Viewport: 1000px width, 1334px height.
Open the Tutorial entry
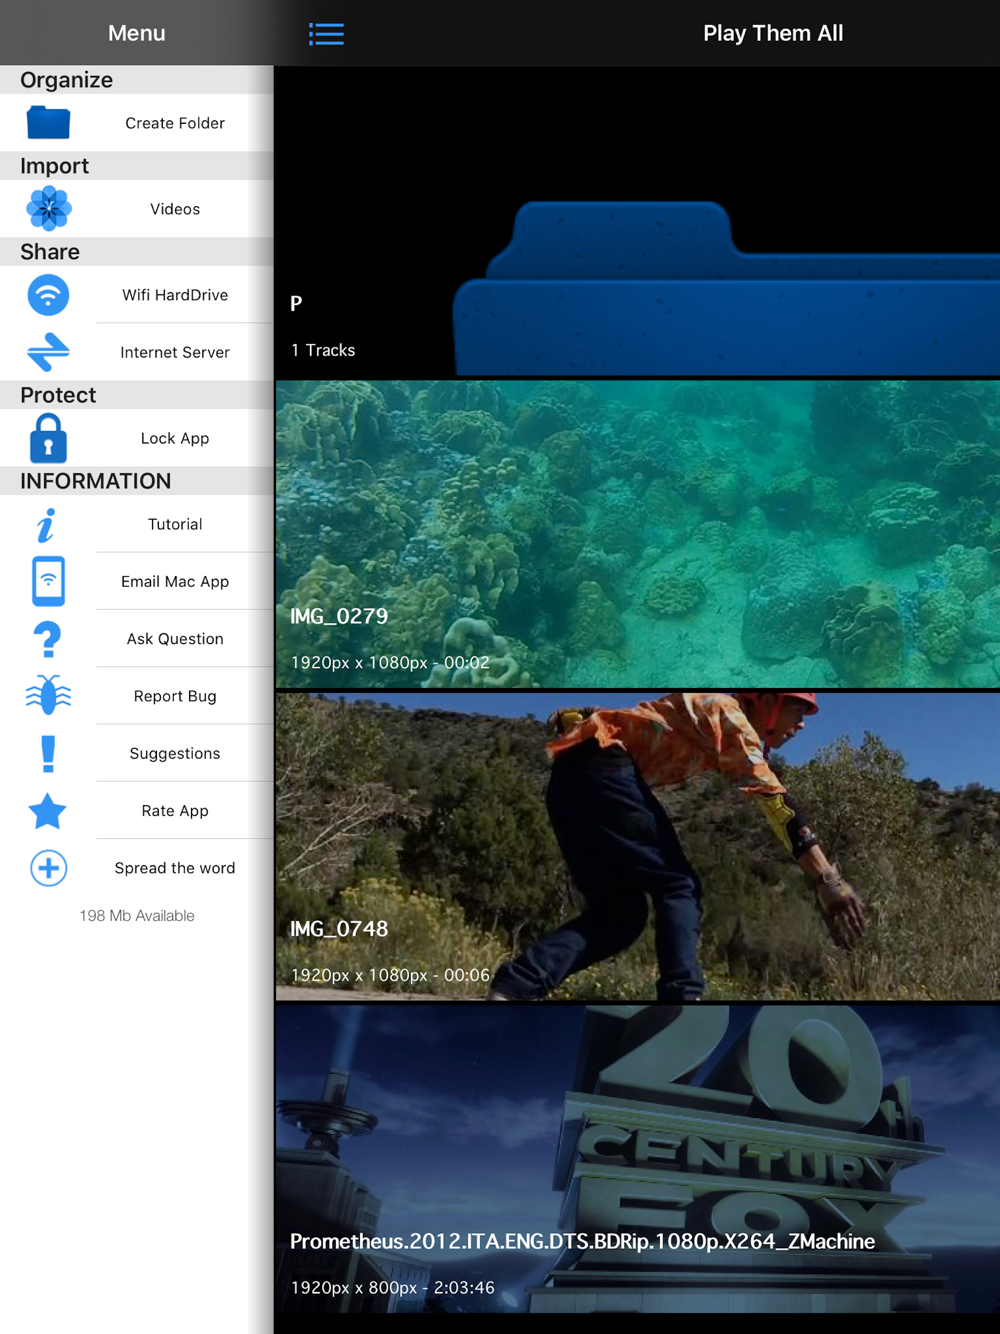point(137,524)
